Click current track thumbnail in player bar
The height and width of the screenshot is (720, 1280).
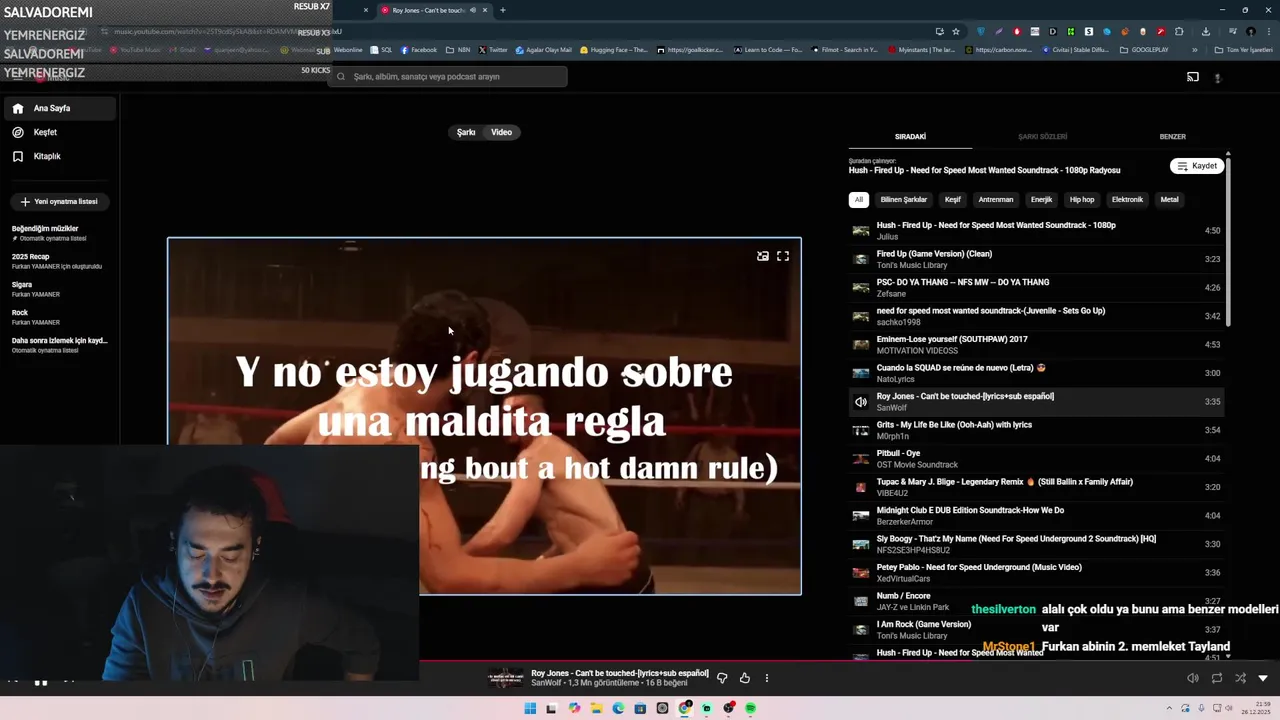(x=505, y=678)
